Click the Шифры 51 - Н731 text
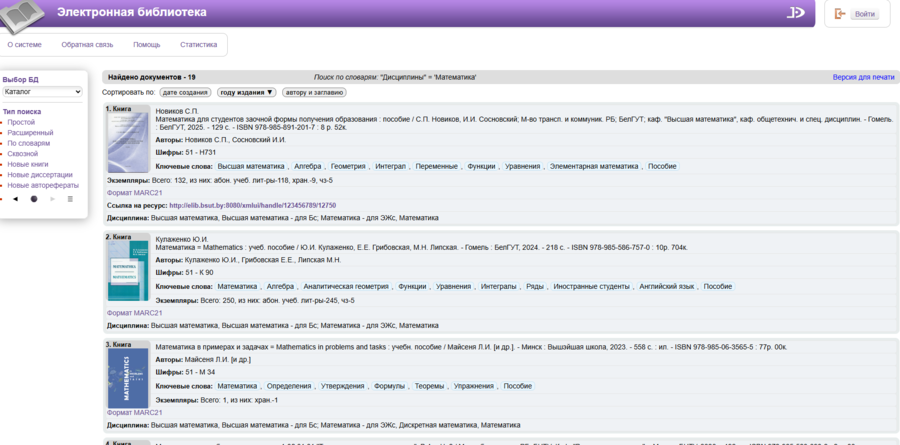900x445 pixels. coord(184,153)
